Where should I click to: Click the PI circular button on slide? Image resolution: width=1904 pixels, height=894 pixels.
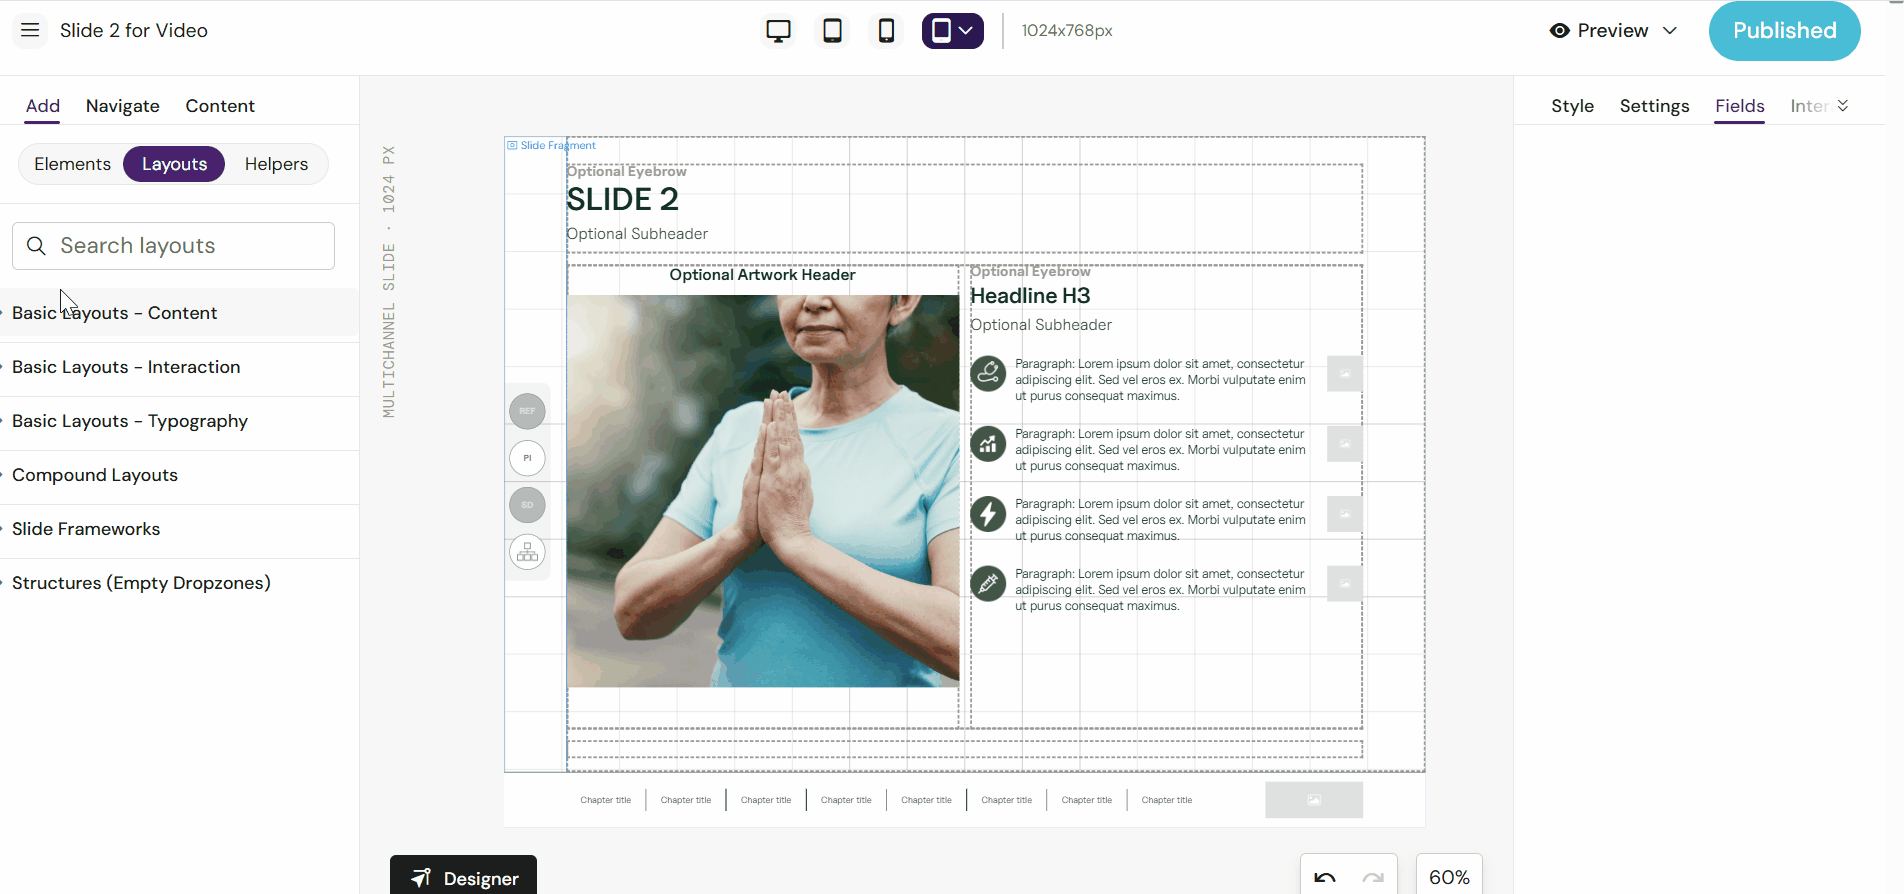[x=527, y=458]
